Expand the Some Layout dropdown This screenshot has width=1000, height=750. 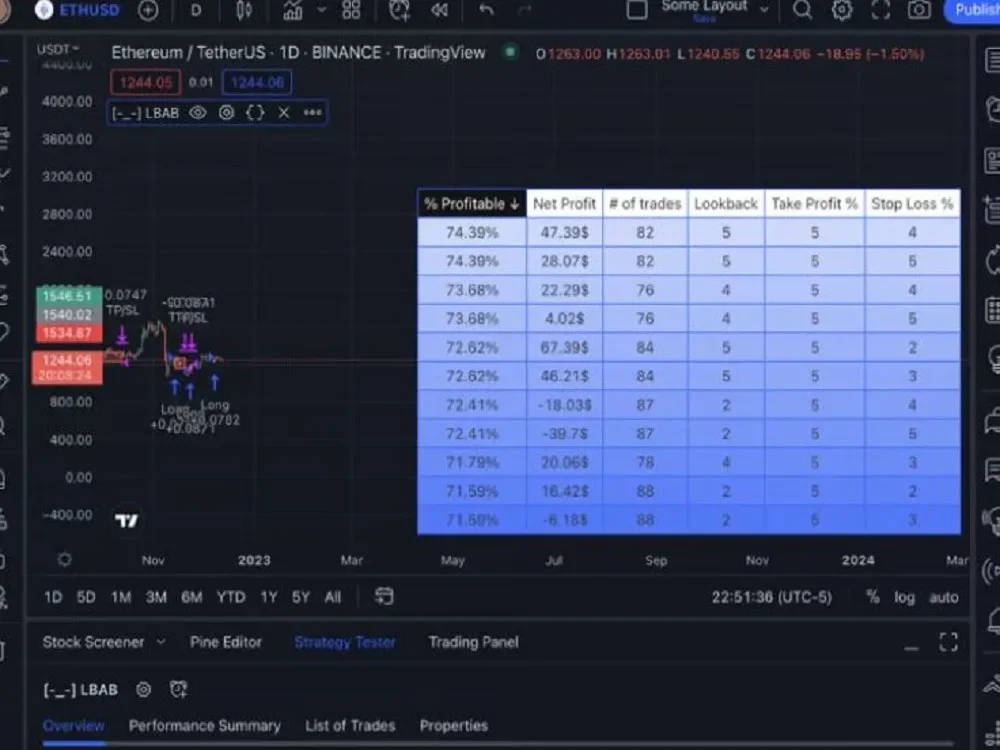pos(765,10)
